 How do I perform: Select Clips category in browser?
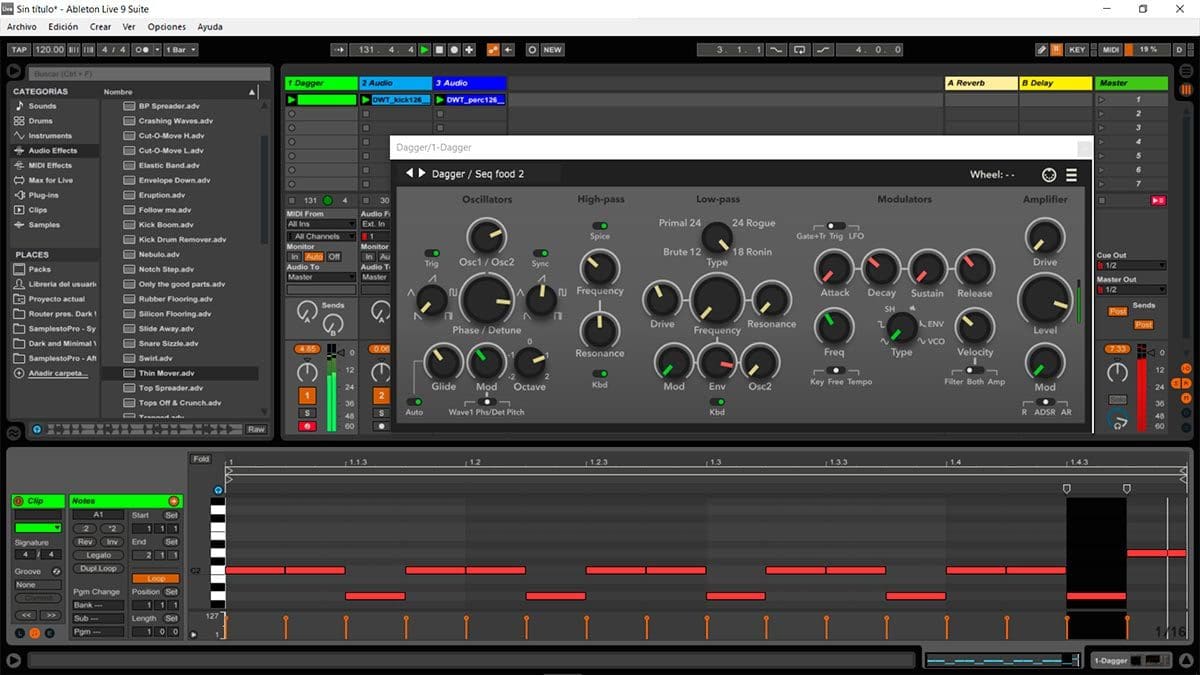[x=38, y=211]
